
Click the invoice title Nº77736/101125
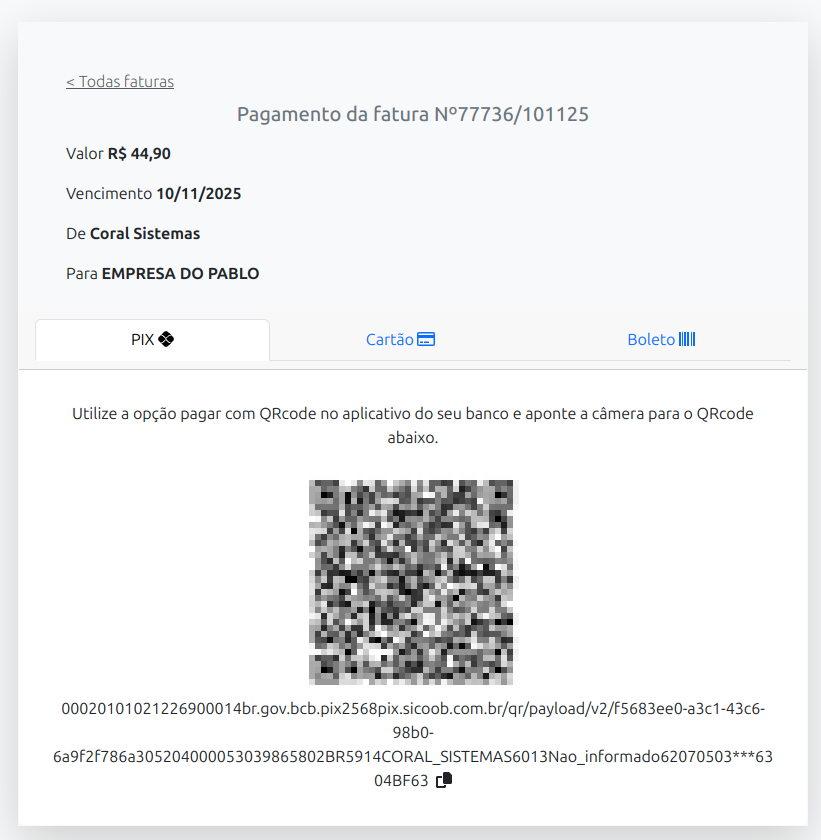coord(511,114)
